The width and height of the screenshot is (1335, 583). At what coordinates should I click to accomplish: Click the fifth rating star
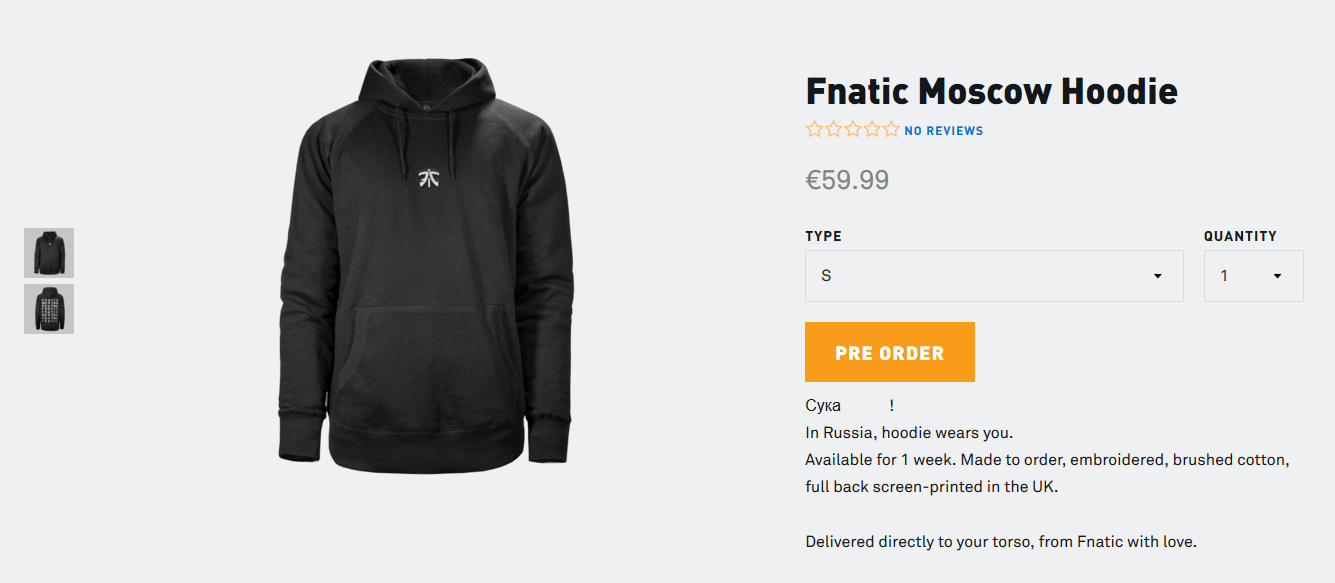pos(891,129)
